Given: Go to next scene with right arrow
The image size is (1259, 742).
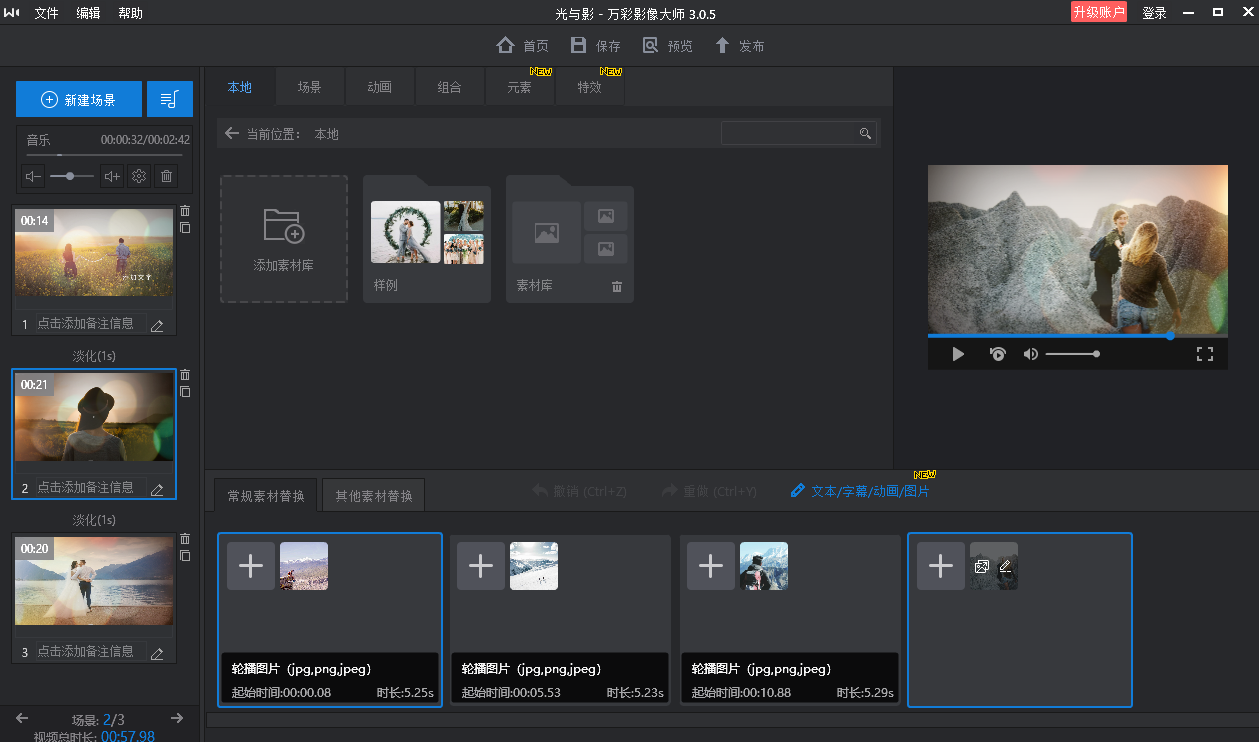Looking at the screenshot, I should click(177, 718).
